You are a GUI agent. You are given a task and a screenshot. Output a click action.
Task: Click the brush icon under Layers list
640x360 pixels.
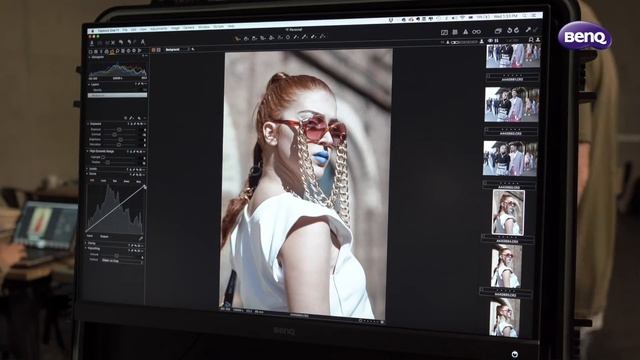coord(131,118)
